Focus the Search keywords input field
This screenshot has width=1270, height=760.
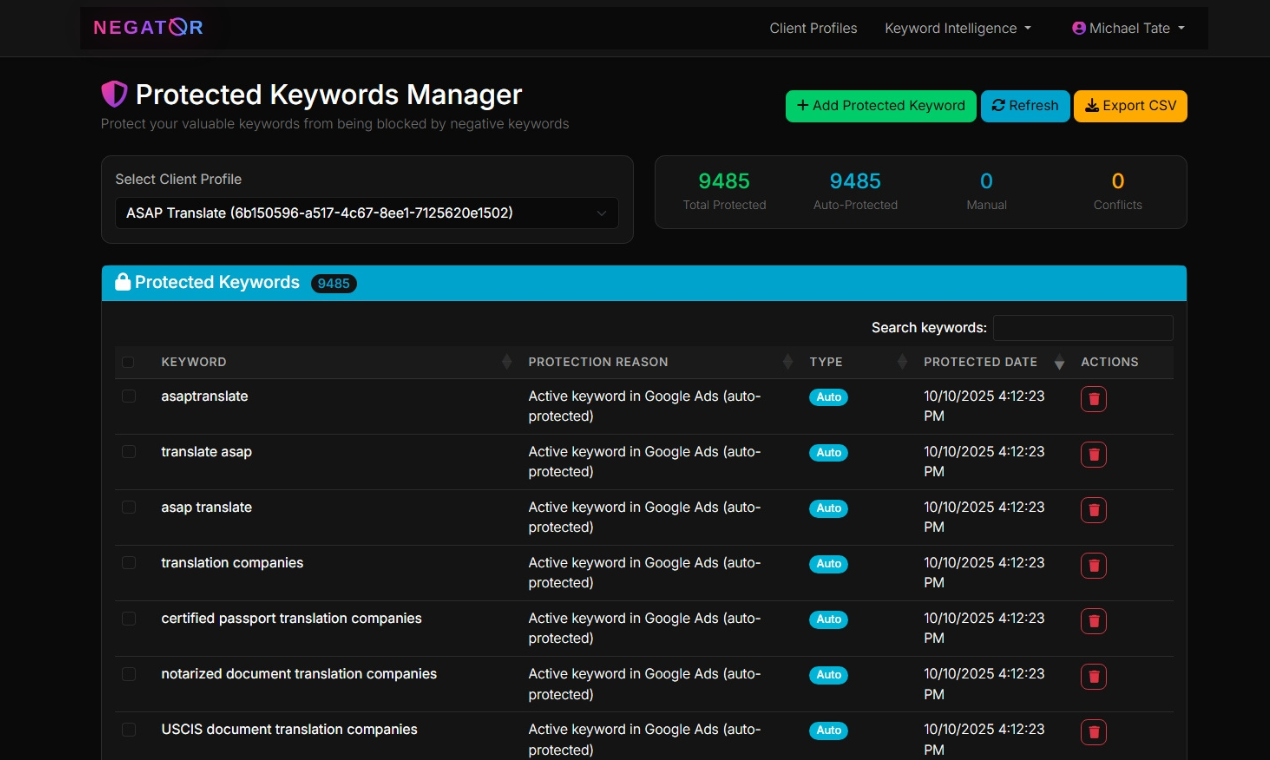[1082, 328]
